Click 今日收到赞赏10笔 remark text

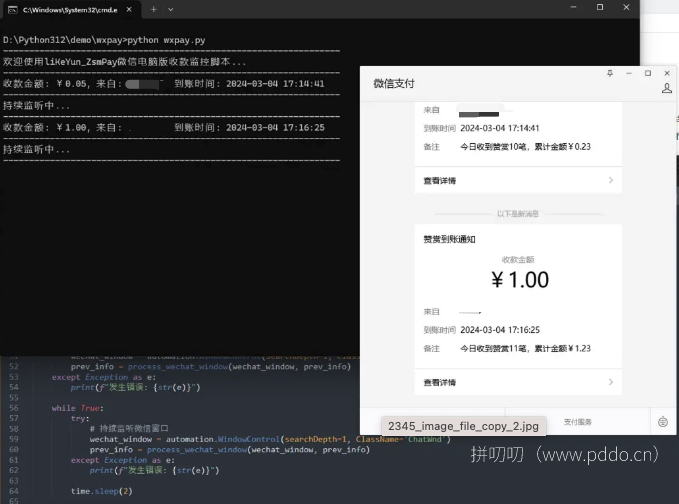[x=525, y=147]
